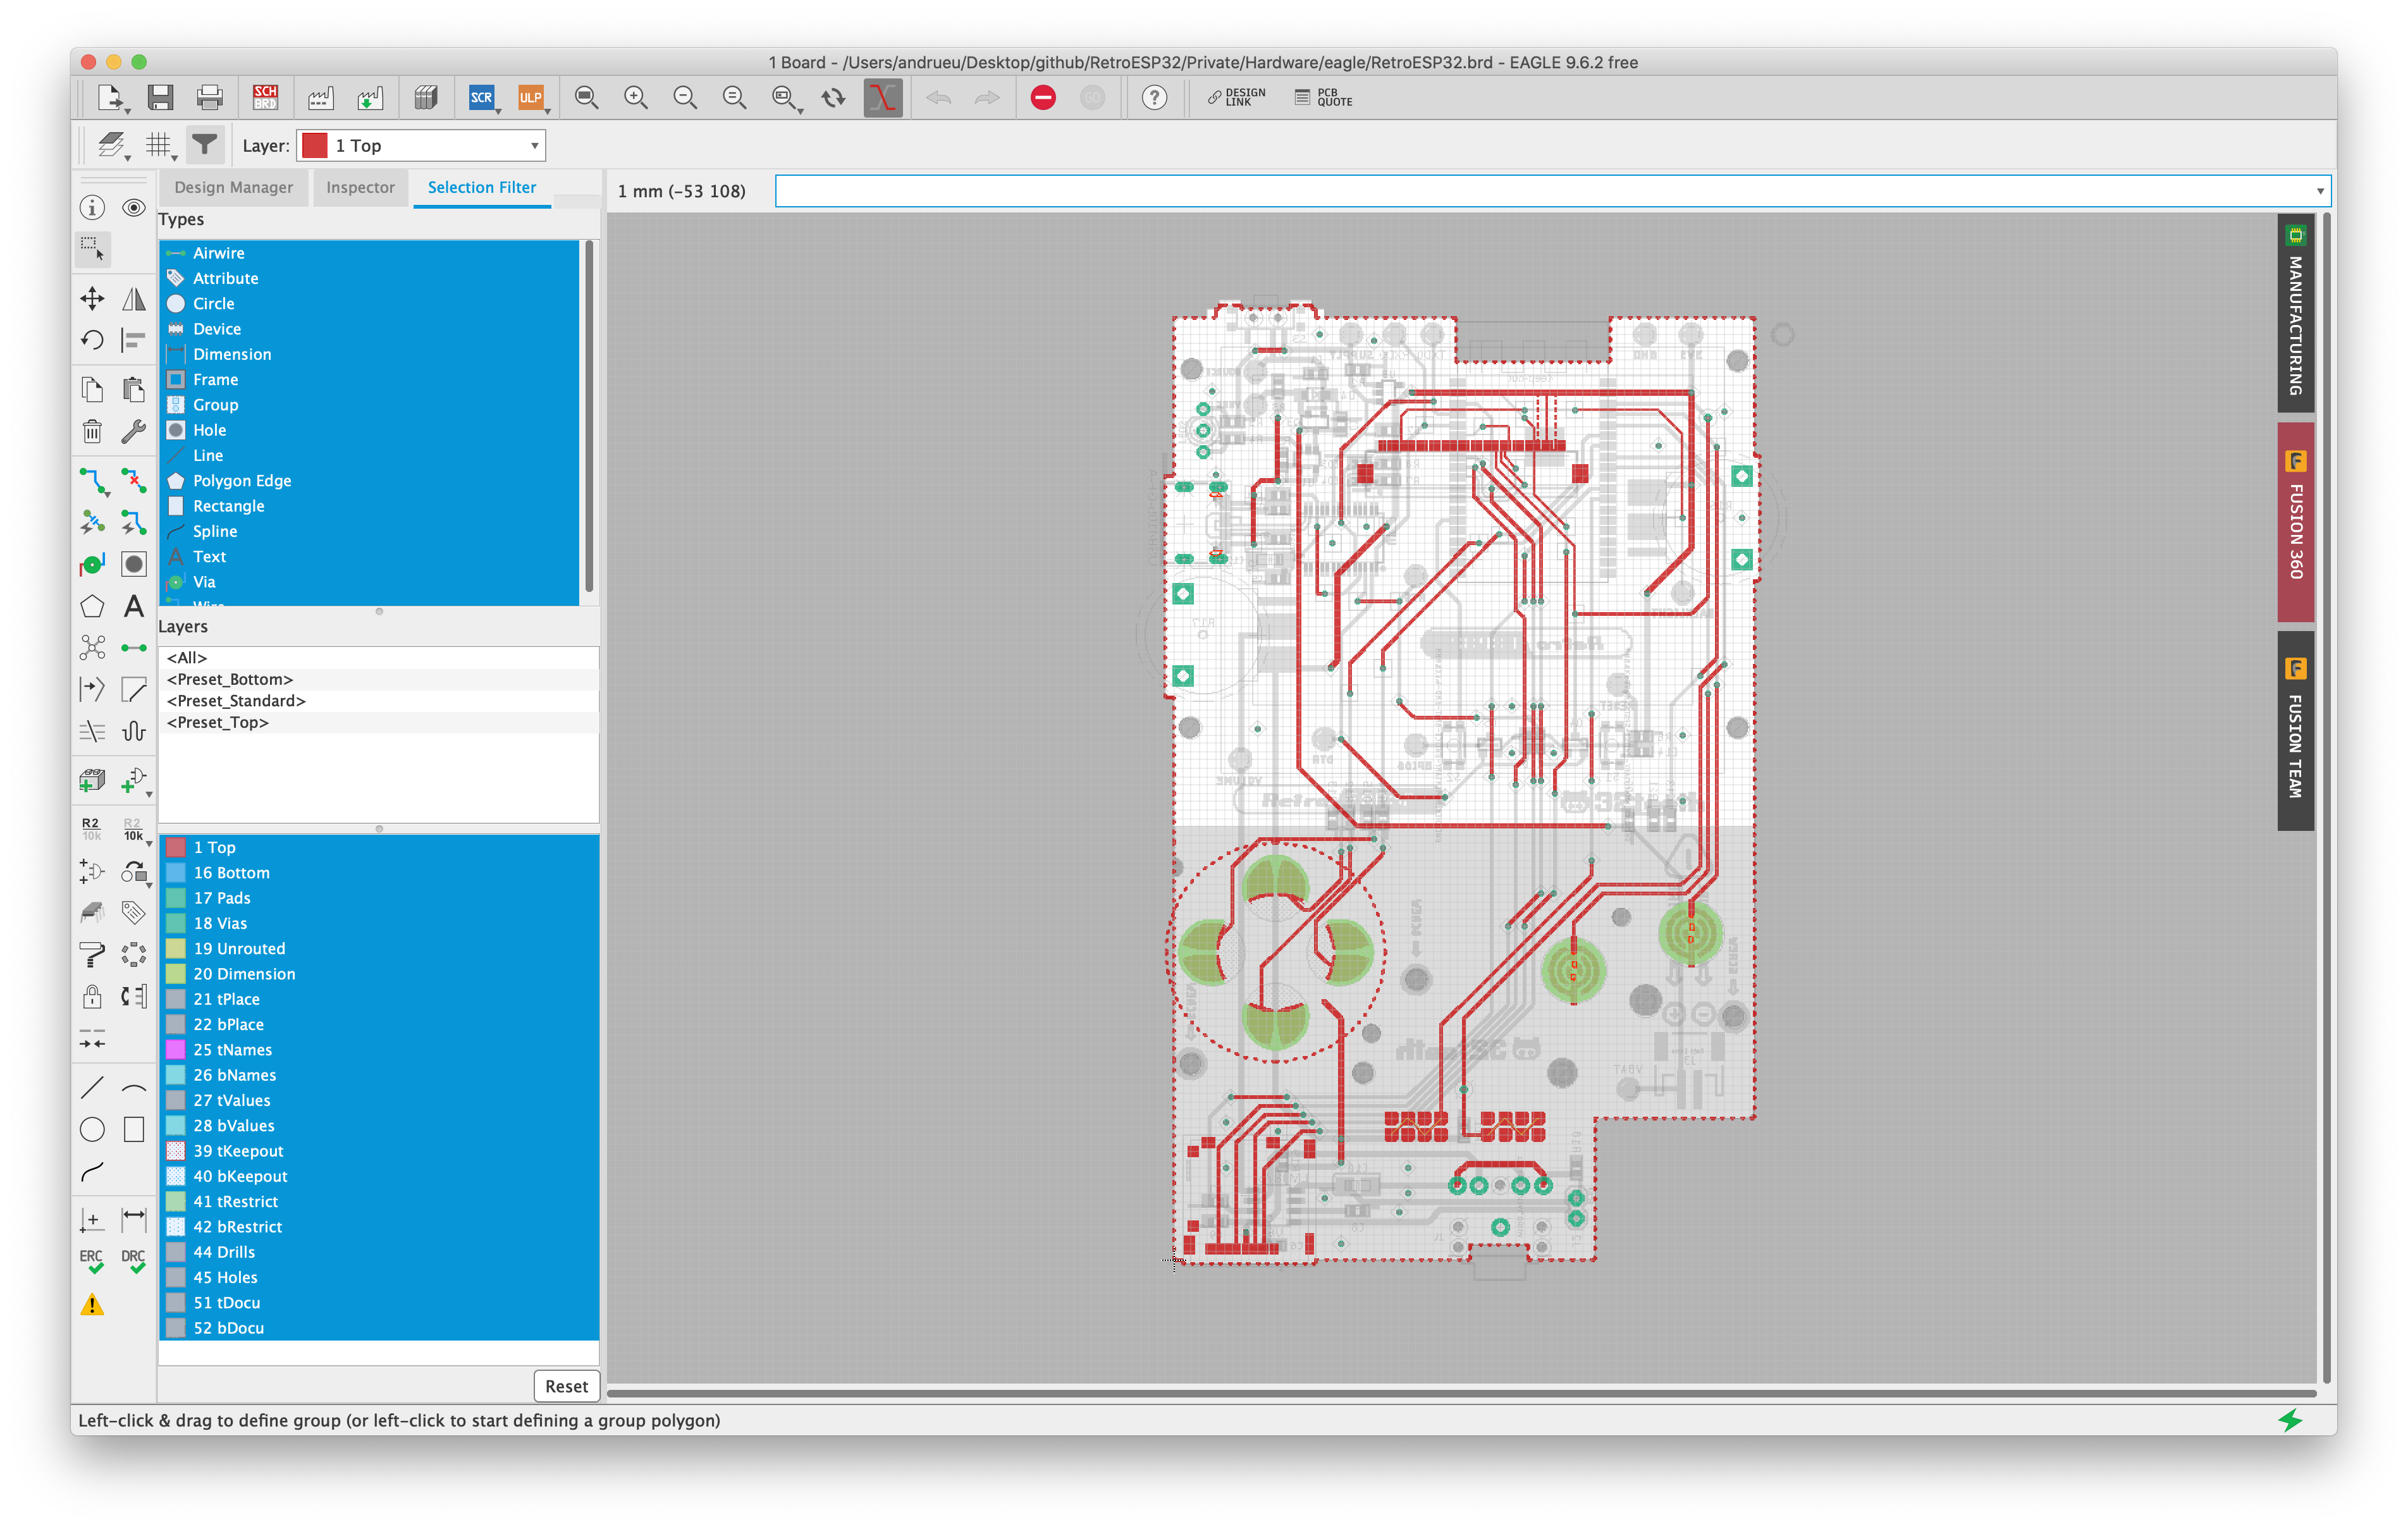Select the Change wrench tool

tap(134, 431)
